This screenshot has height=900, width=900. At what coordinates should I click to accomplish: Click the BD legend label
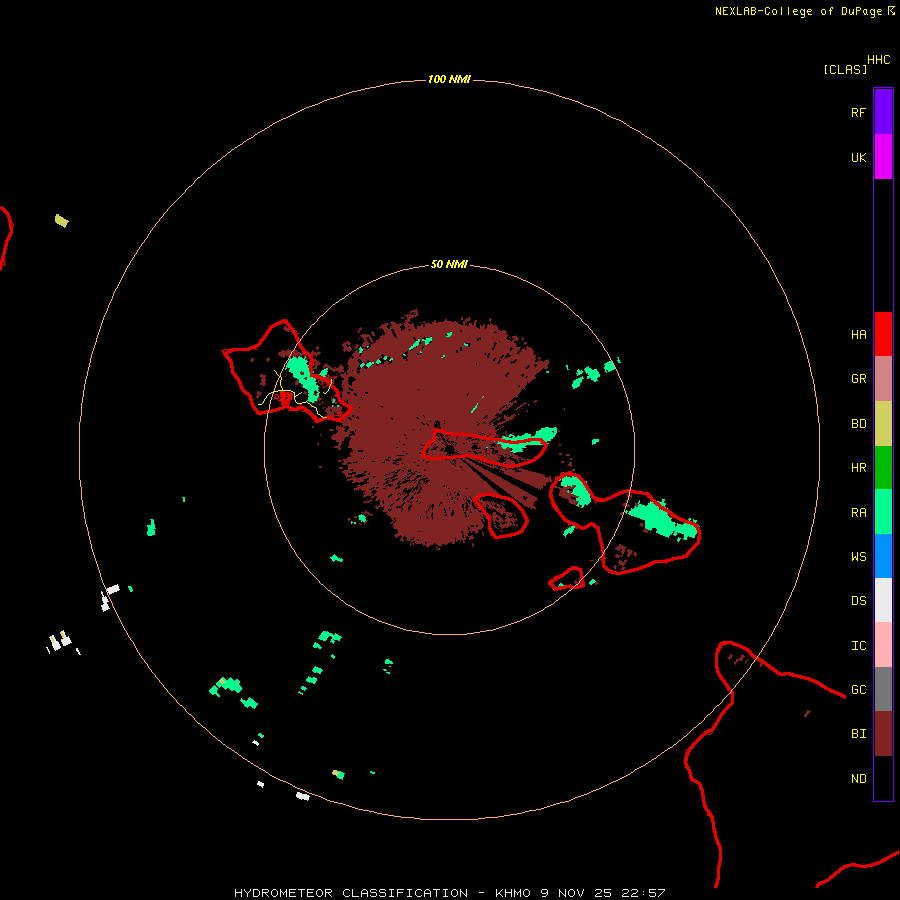pyautogui.click(x=858, y=424)
